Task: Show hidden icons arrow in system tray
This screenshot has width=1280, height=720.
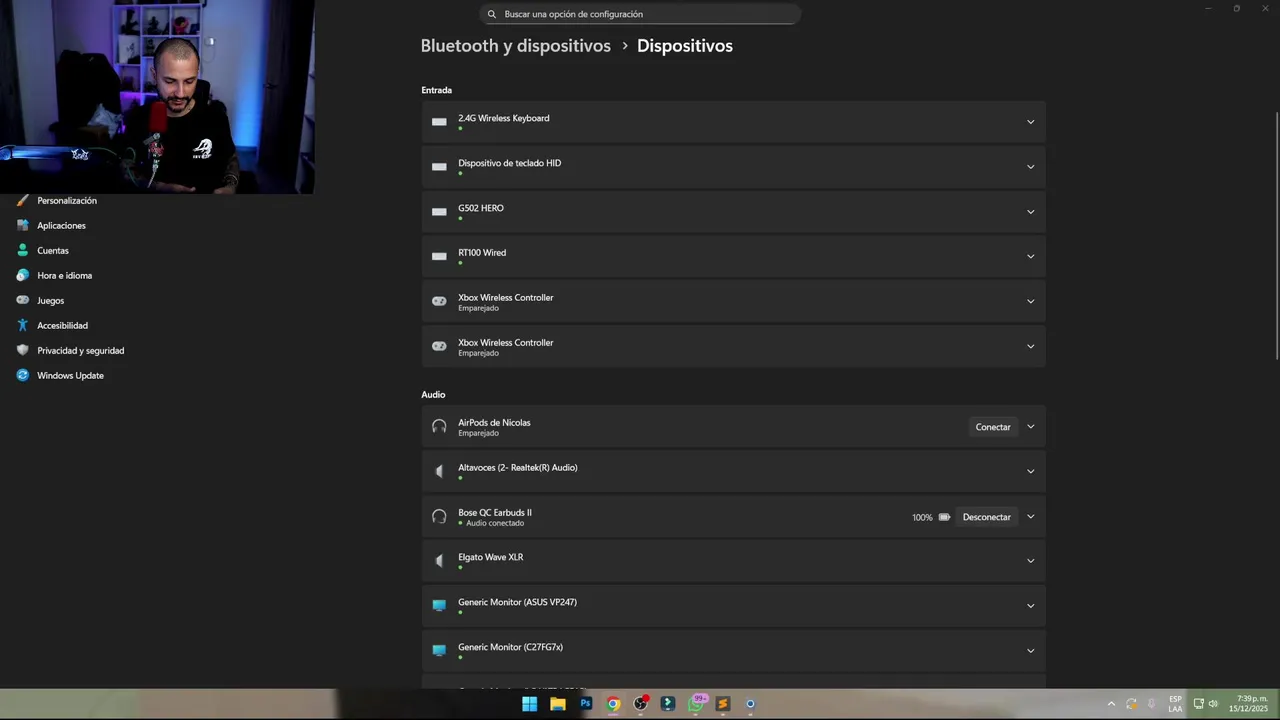Action: (1110, 704)
